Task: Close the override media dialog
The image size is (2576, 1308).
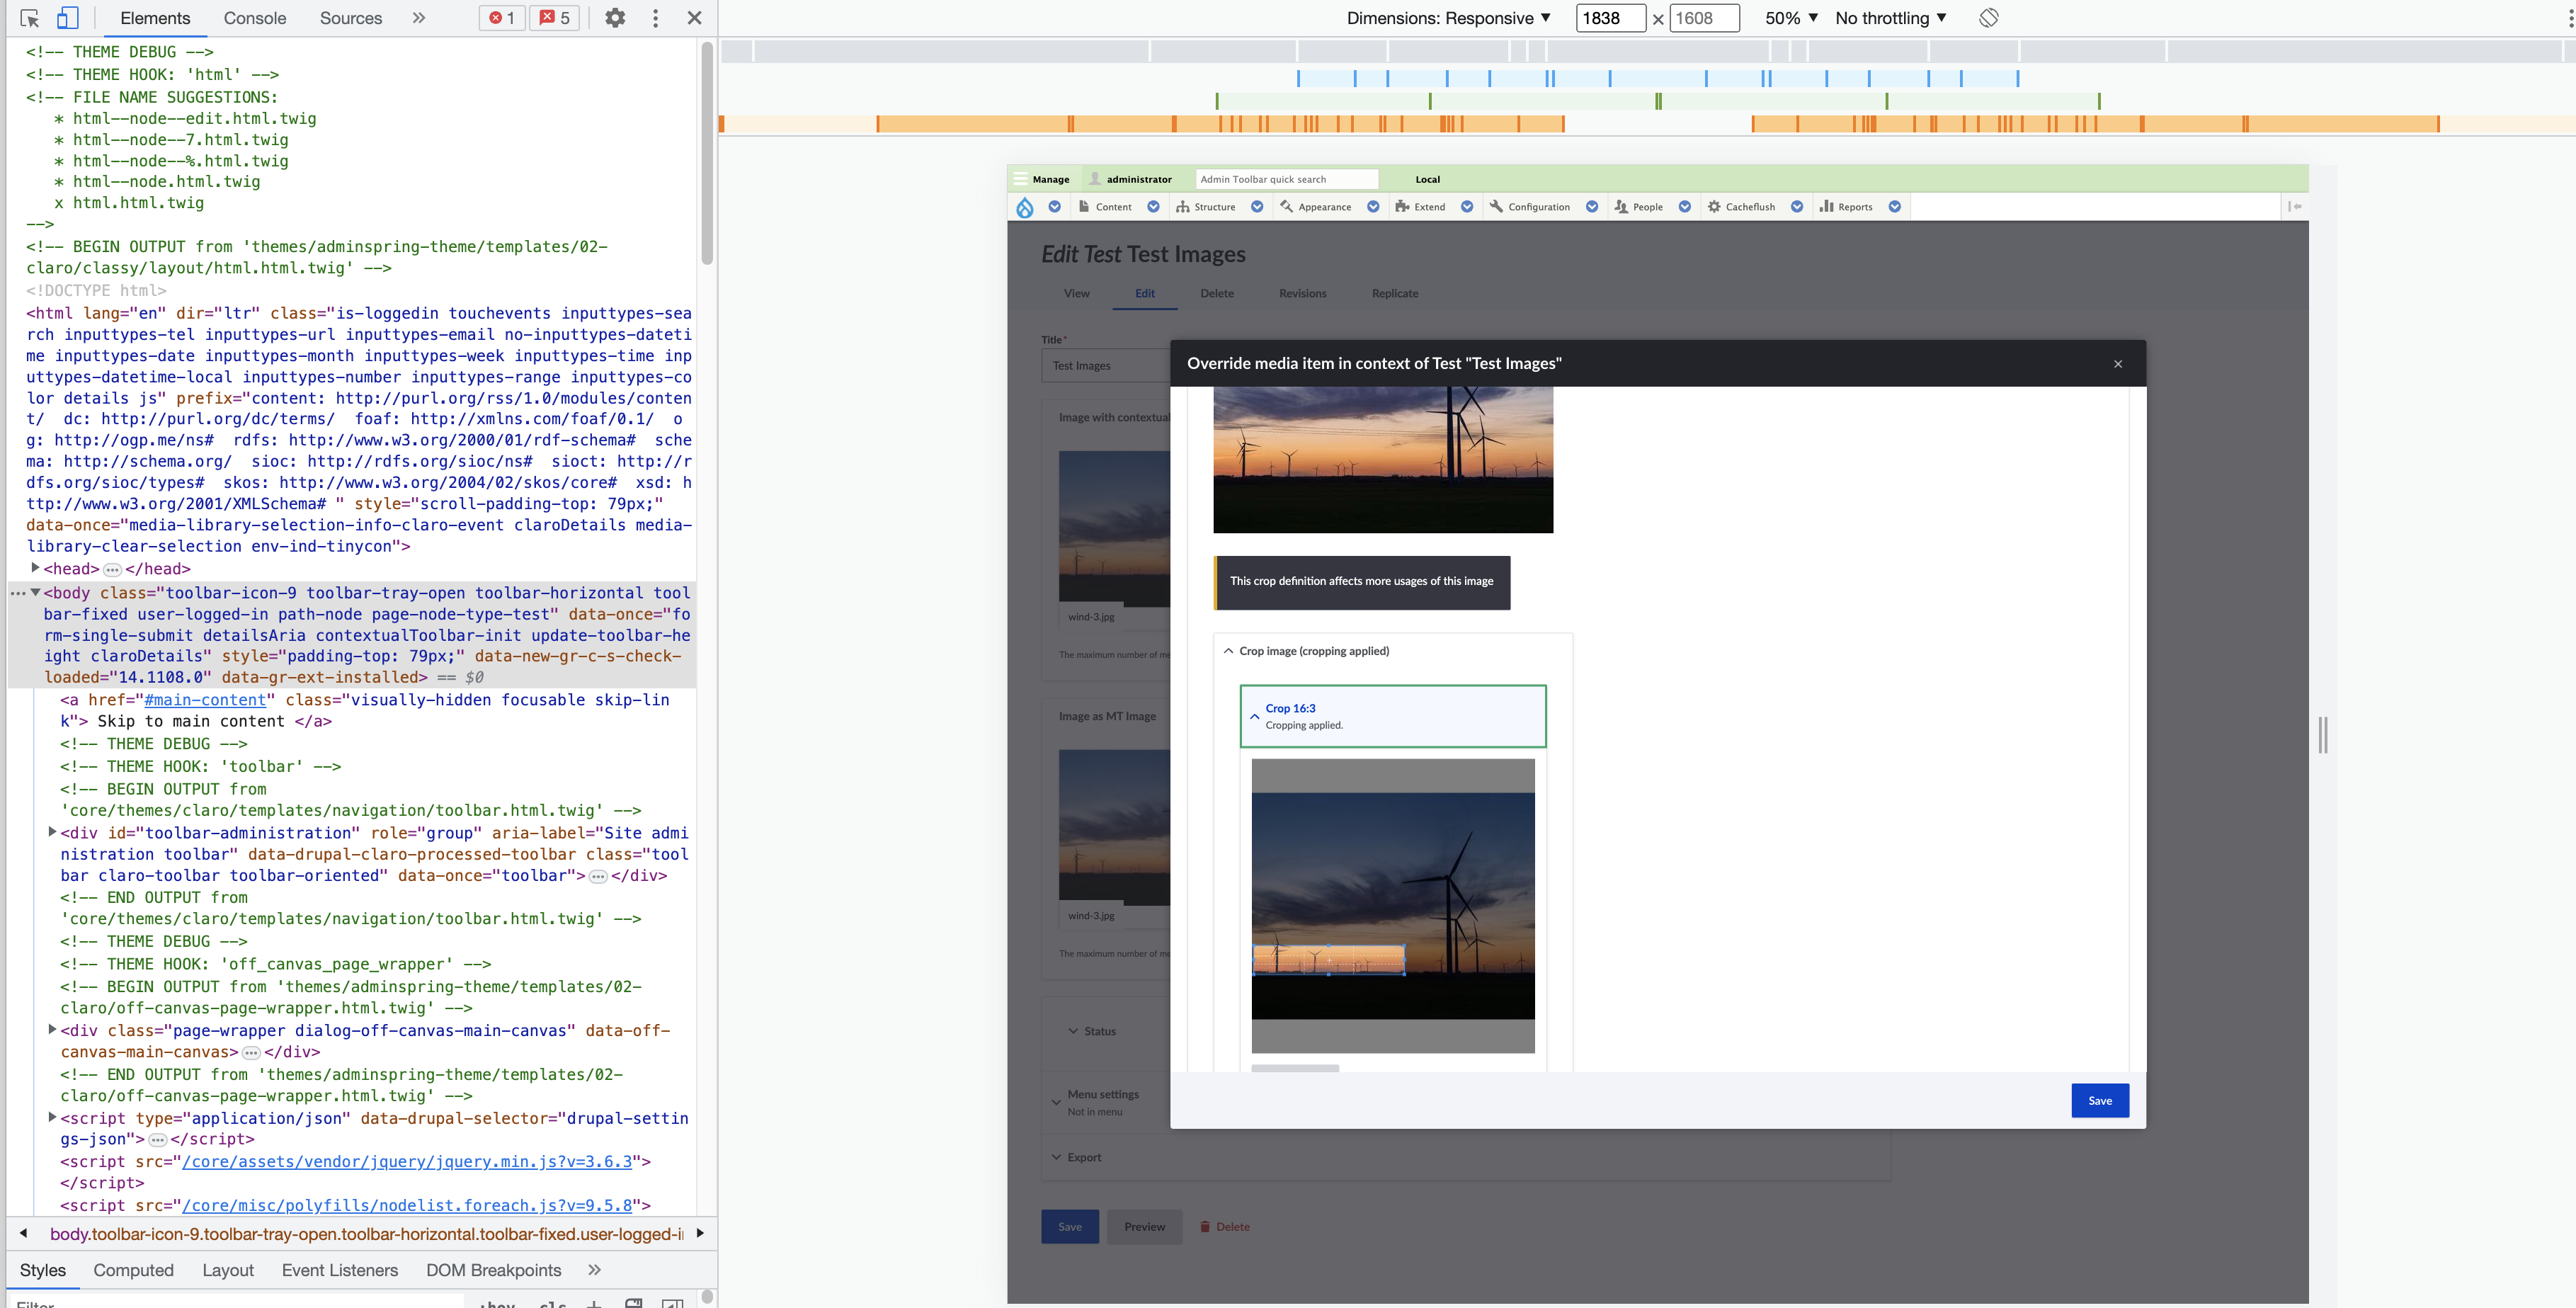Action: (x=2117, y=364)
